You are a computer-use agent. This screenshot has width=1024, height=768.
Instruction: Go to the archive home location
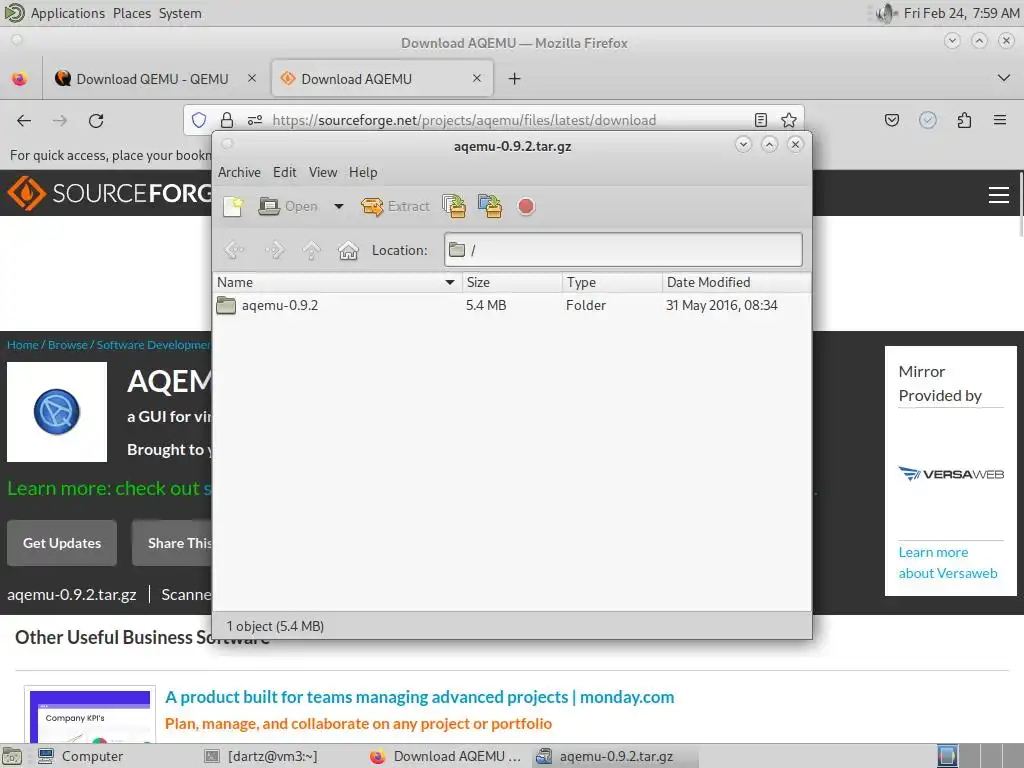point(348,250)
